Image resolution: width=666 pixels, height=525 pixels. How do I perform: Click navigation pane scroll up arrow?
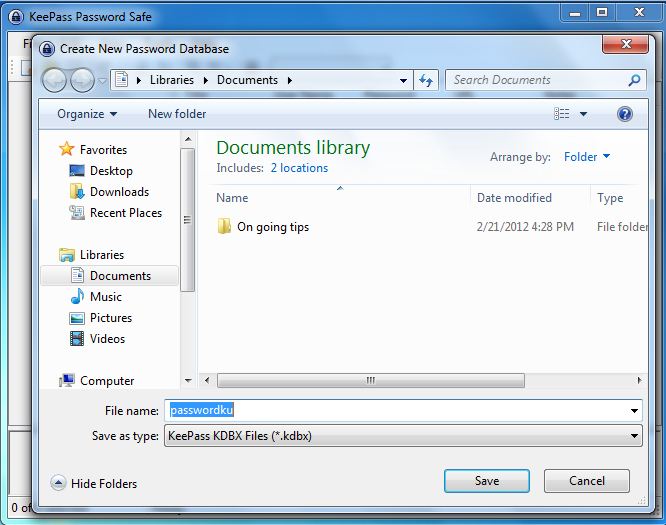tap(188, 139)
